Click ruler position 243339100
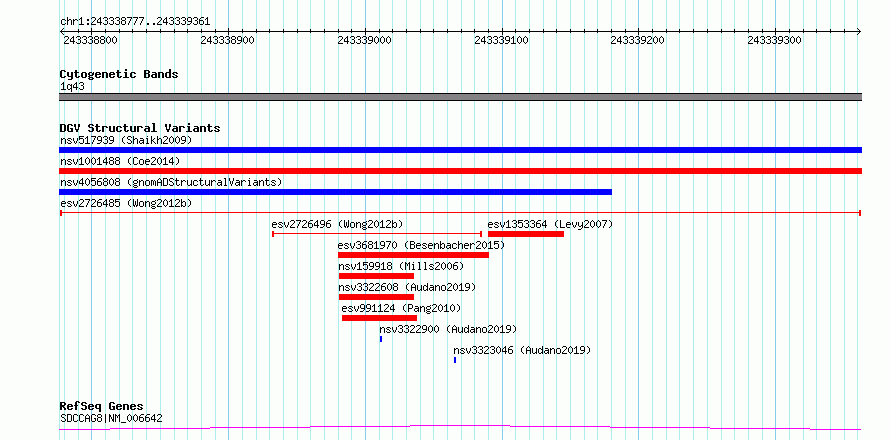This screenshot has height=440, width=890. click(501, 40)
